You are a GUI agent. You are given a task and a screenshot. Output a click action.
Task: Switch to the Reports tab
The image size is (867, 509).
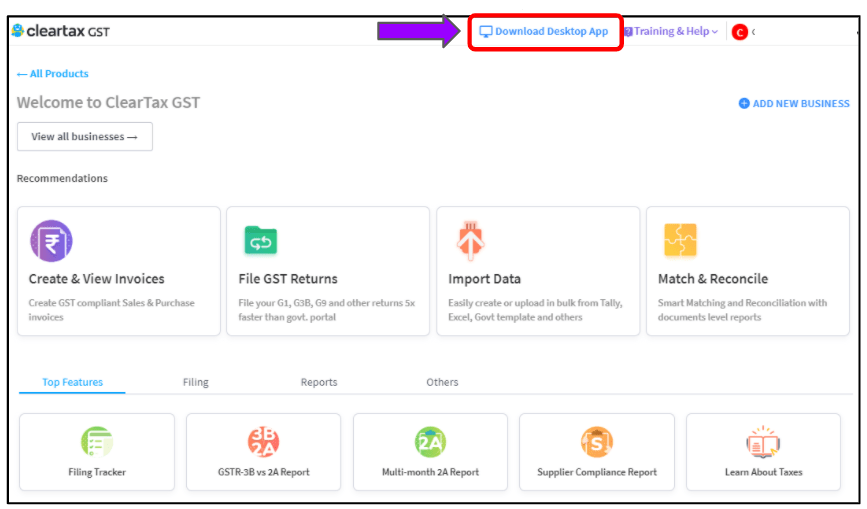point(319,382)
